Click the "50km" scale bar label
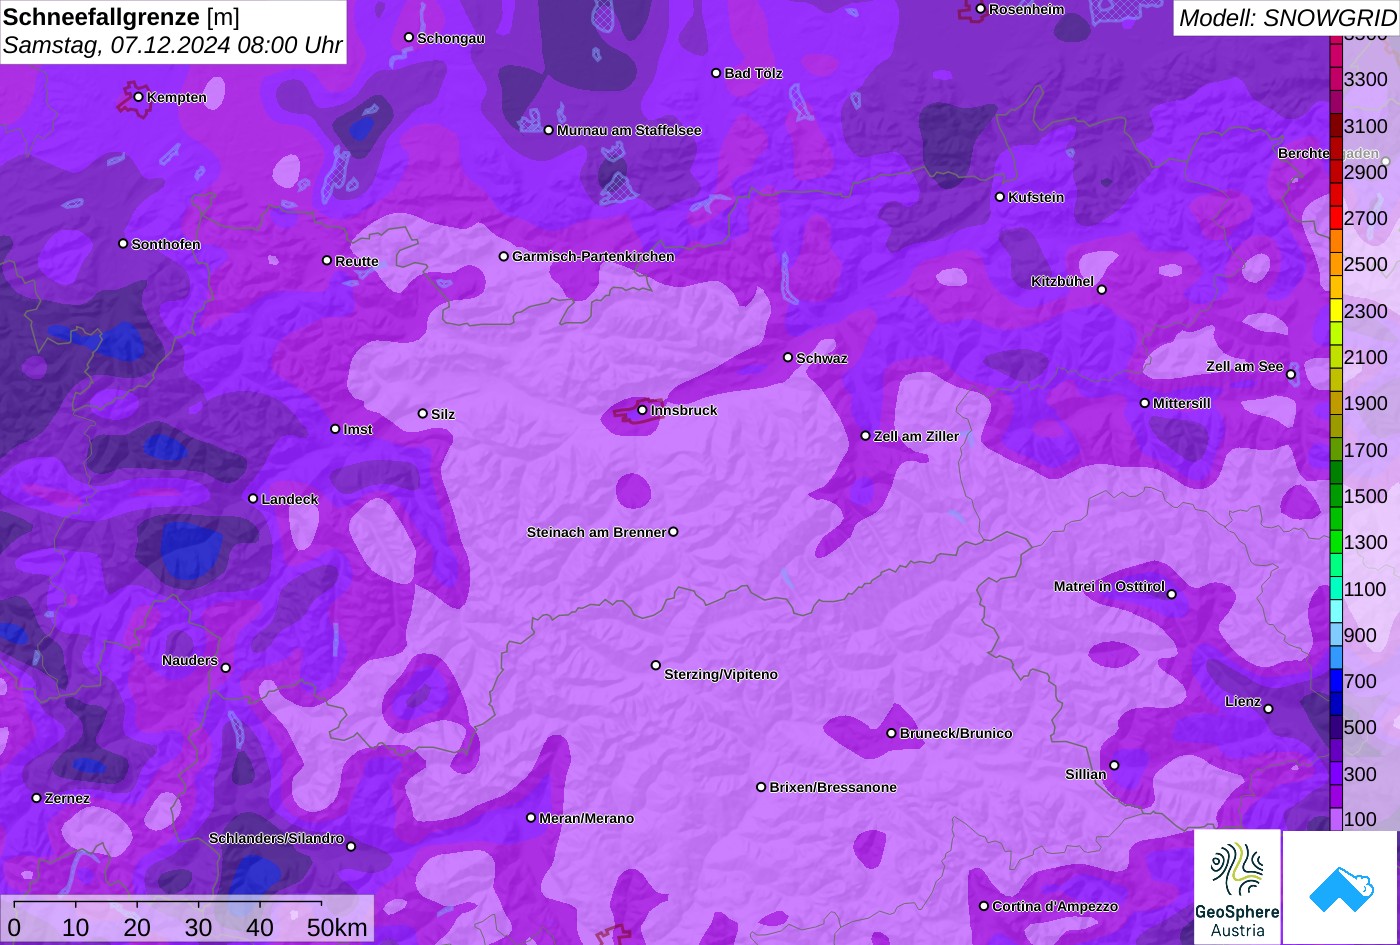 337,927
